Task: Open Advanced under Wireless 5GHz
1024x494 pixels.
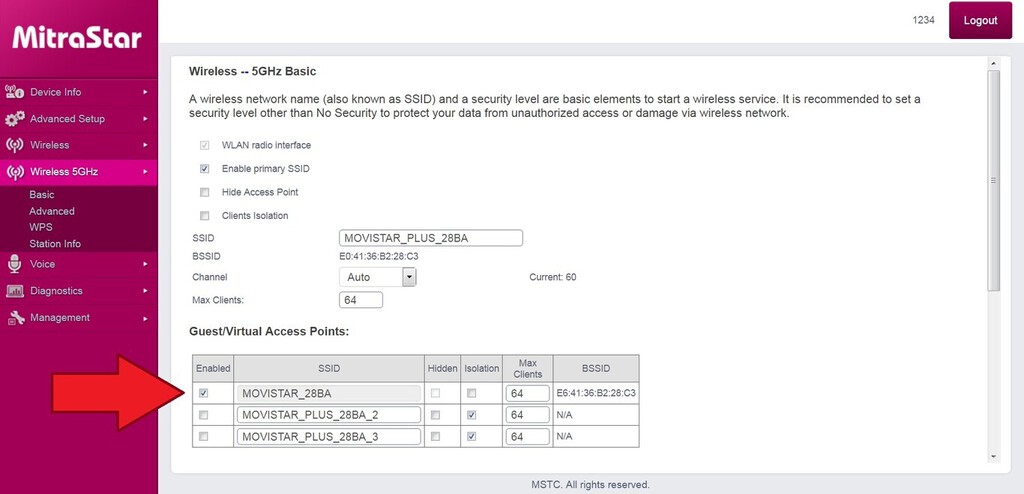Action: [x=52, y=211]
